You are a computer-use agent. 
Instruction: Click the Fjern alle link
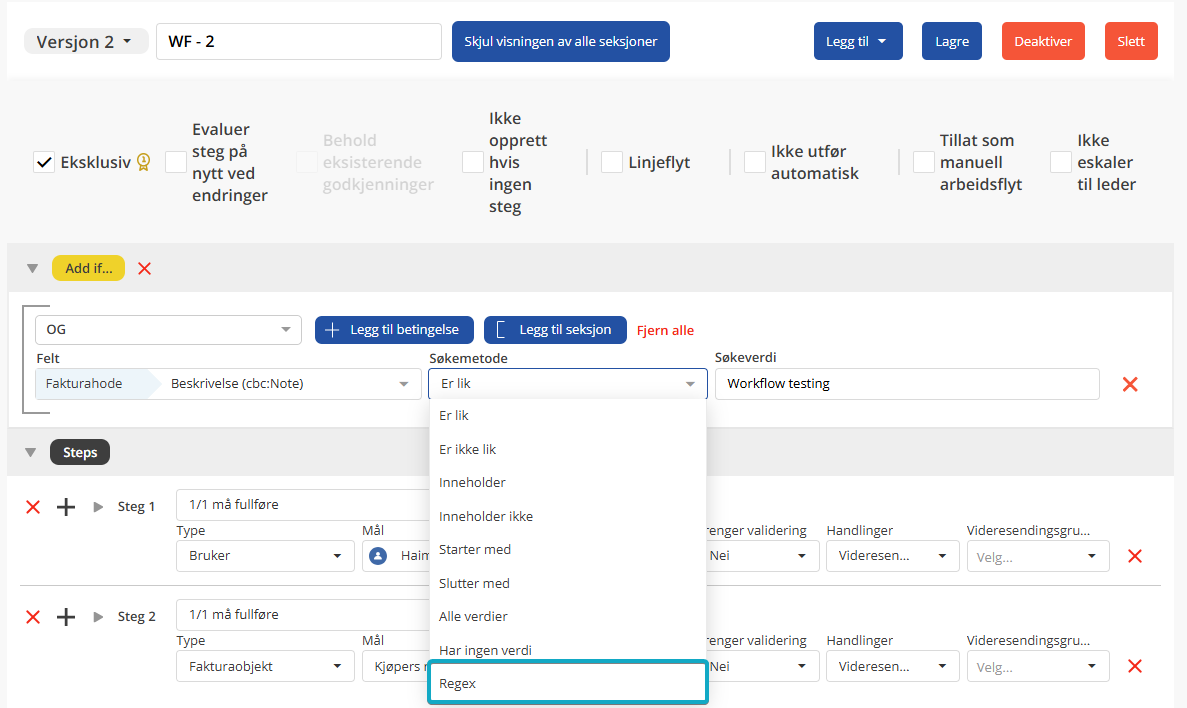pos(665,331)
